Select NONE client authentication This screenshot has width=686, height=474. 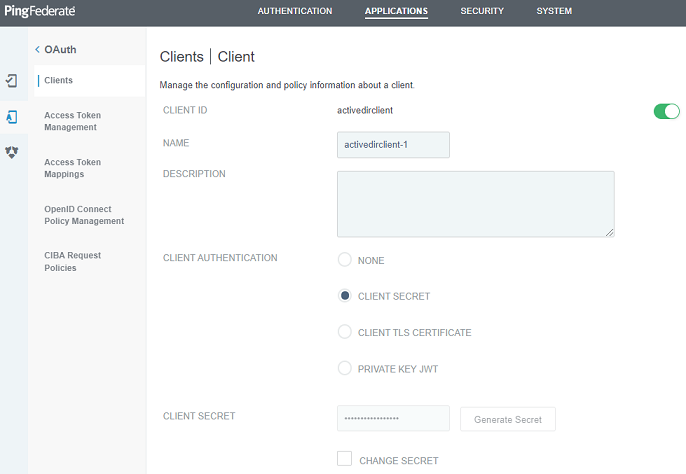click(345, 260)
